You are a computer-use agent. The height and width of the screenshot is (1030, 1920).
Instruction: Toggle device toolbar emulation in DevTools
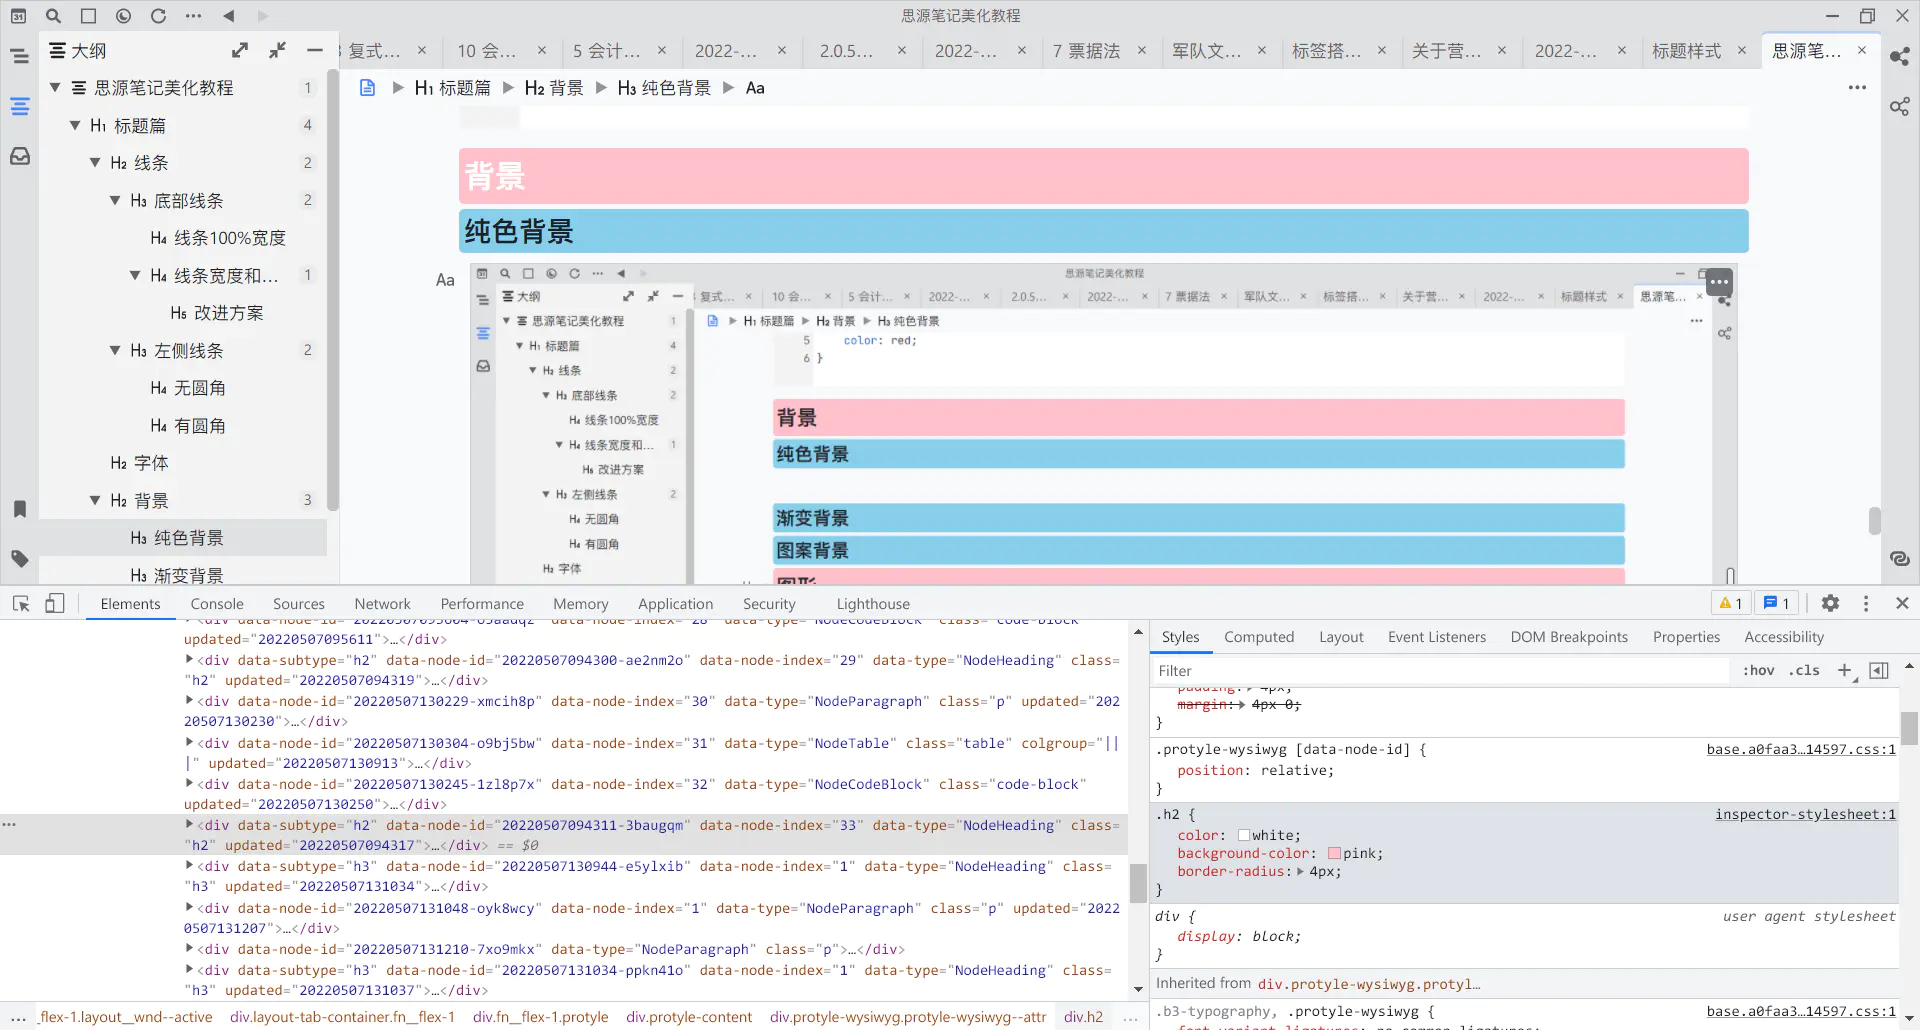click(55, 603)
